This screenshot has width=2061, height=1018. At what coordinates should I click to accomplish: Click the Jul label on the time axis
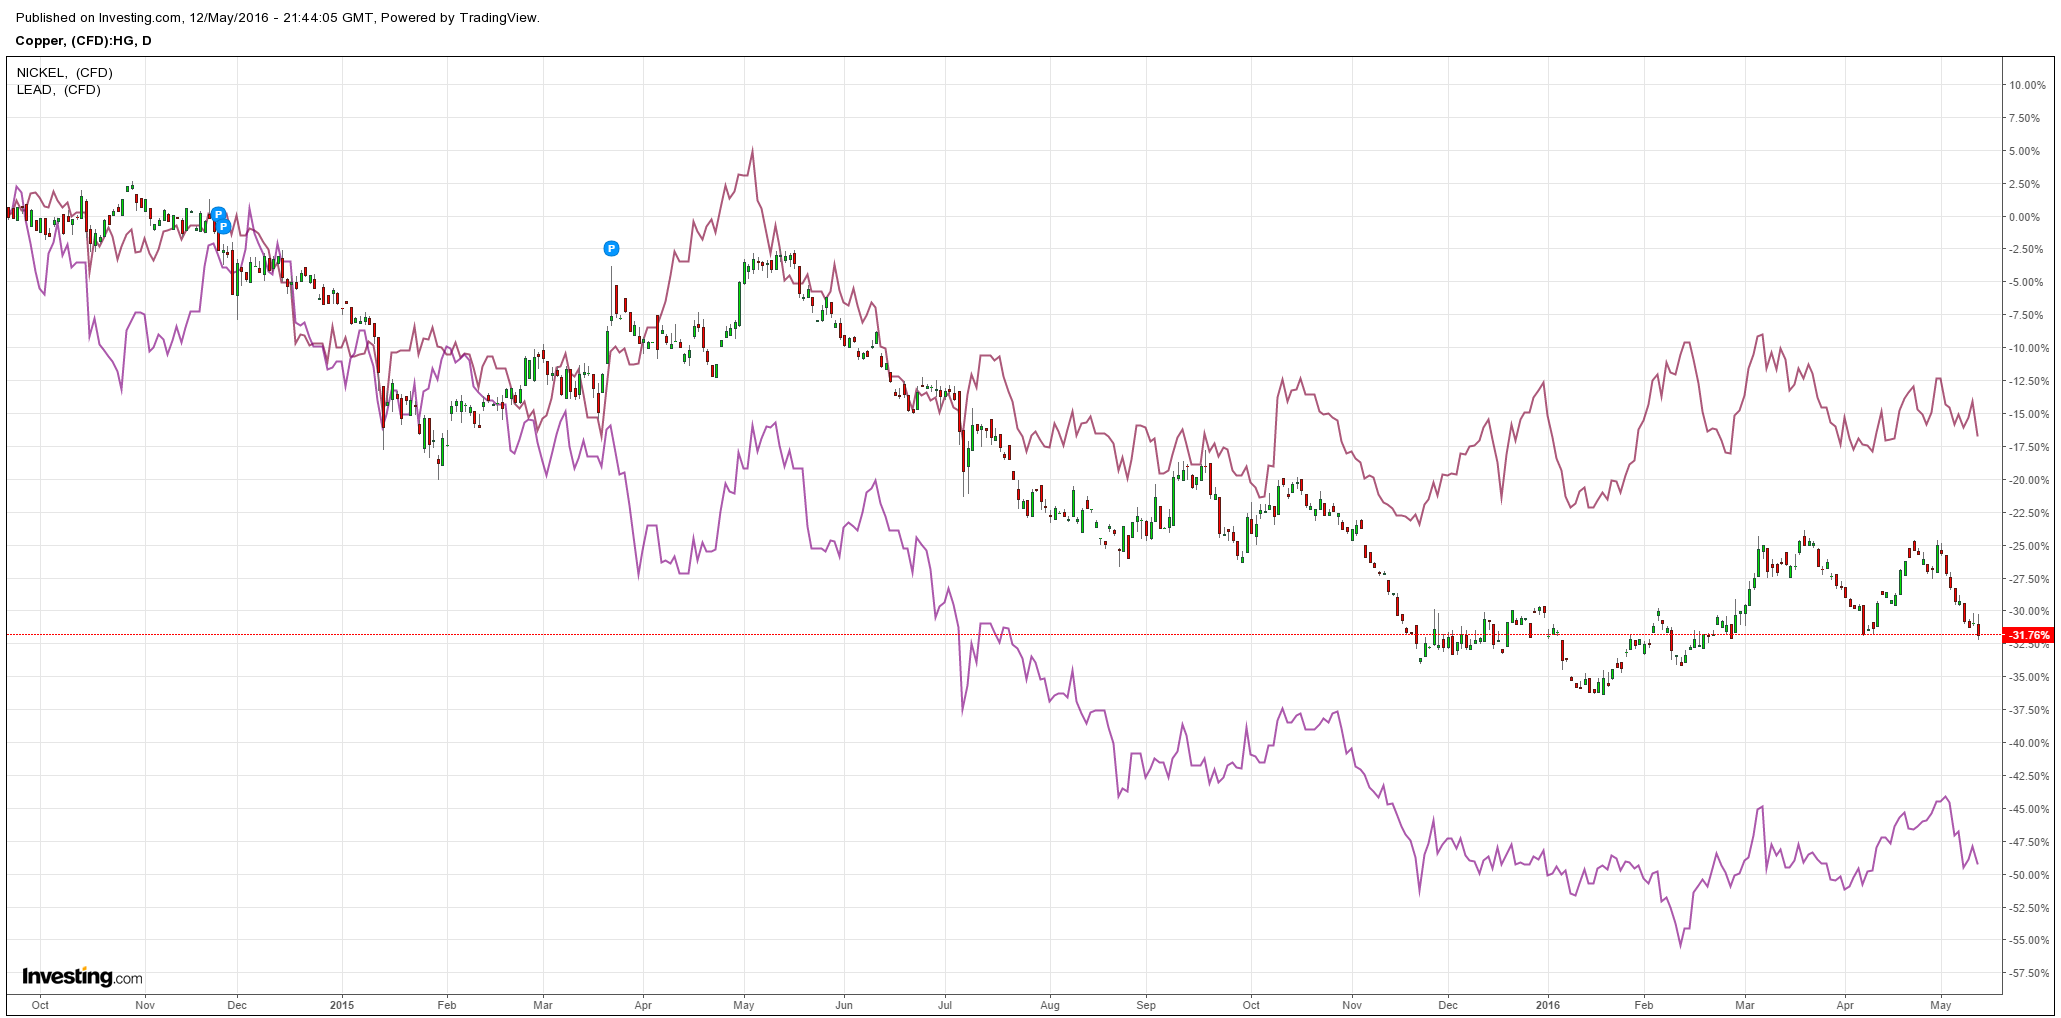[944, 1005]
